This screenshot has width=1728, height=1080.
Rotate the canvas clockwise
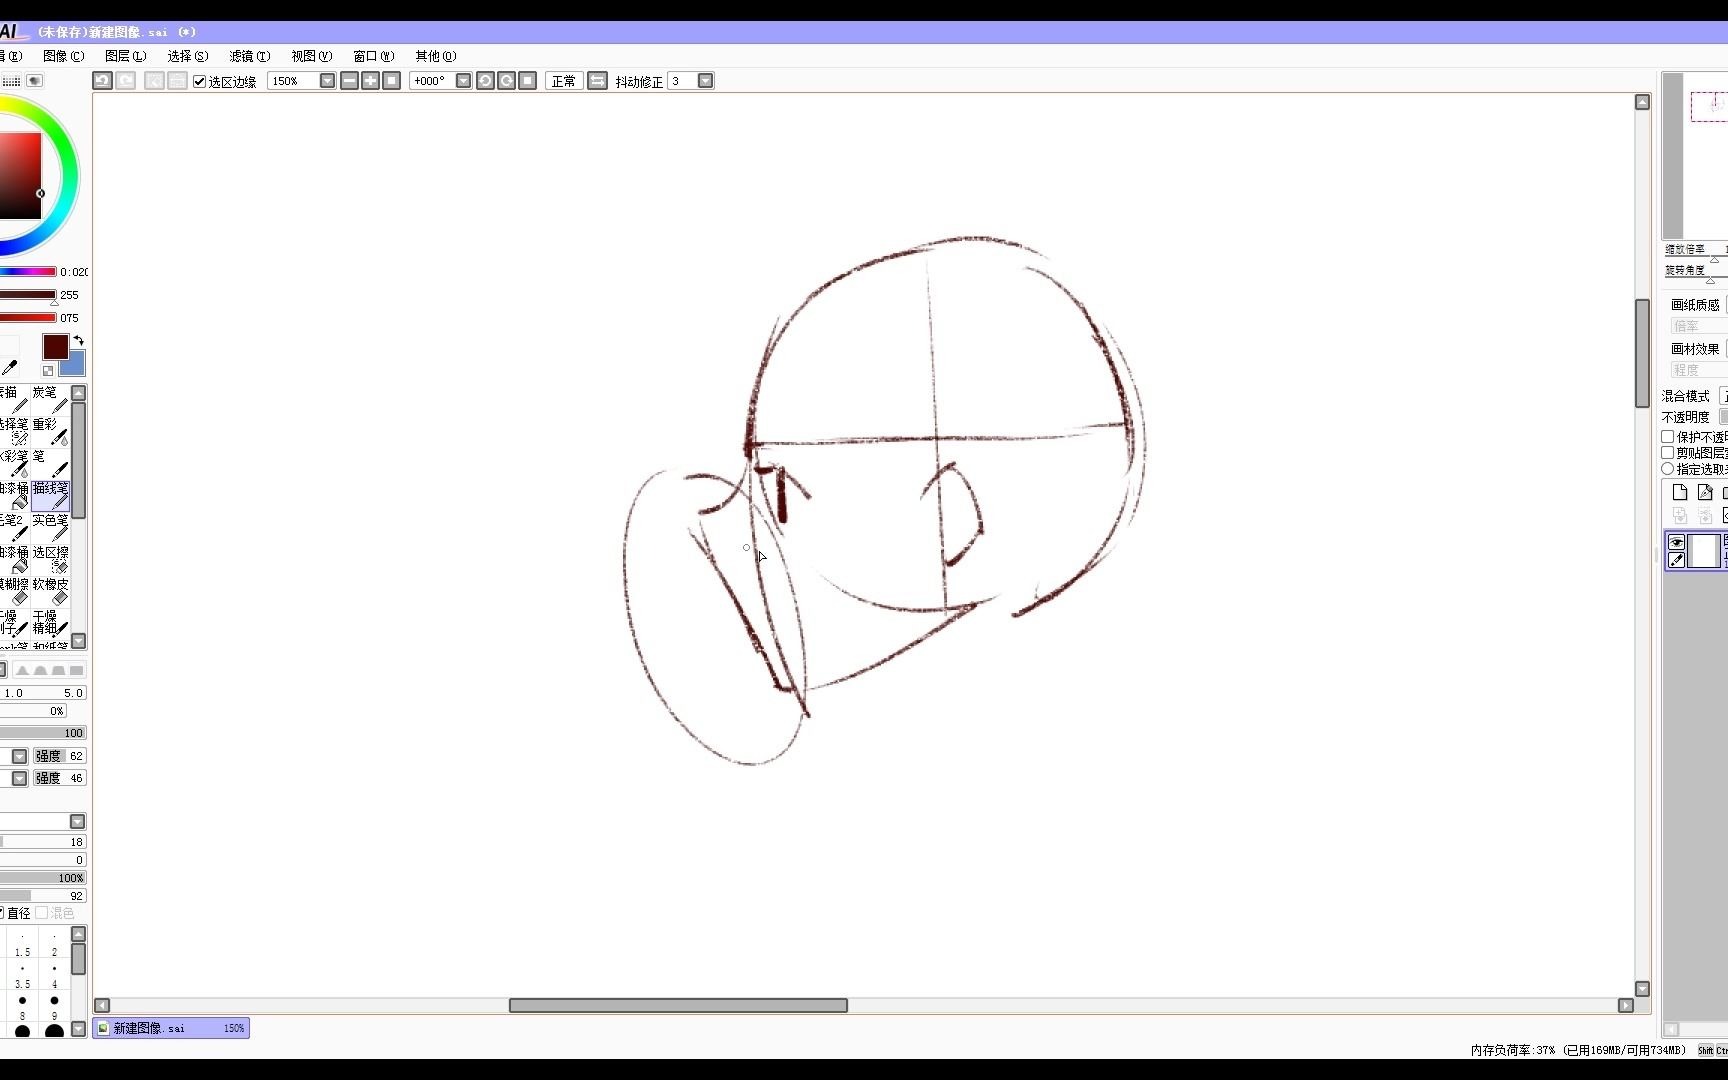pos(506,81)
